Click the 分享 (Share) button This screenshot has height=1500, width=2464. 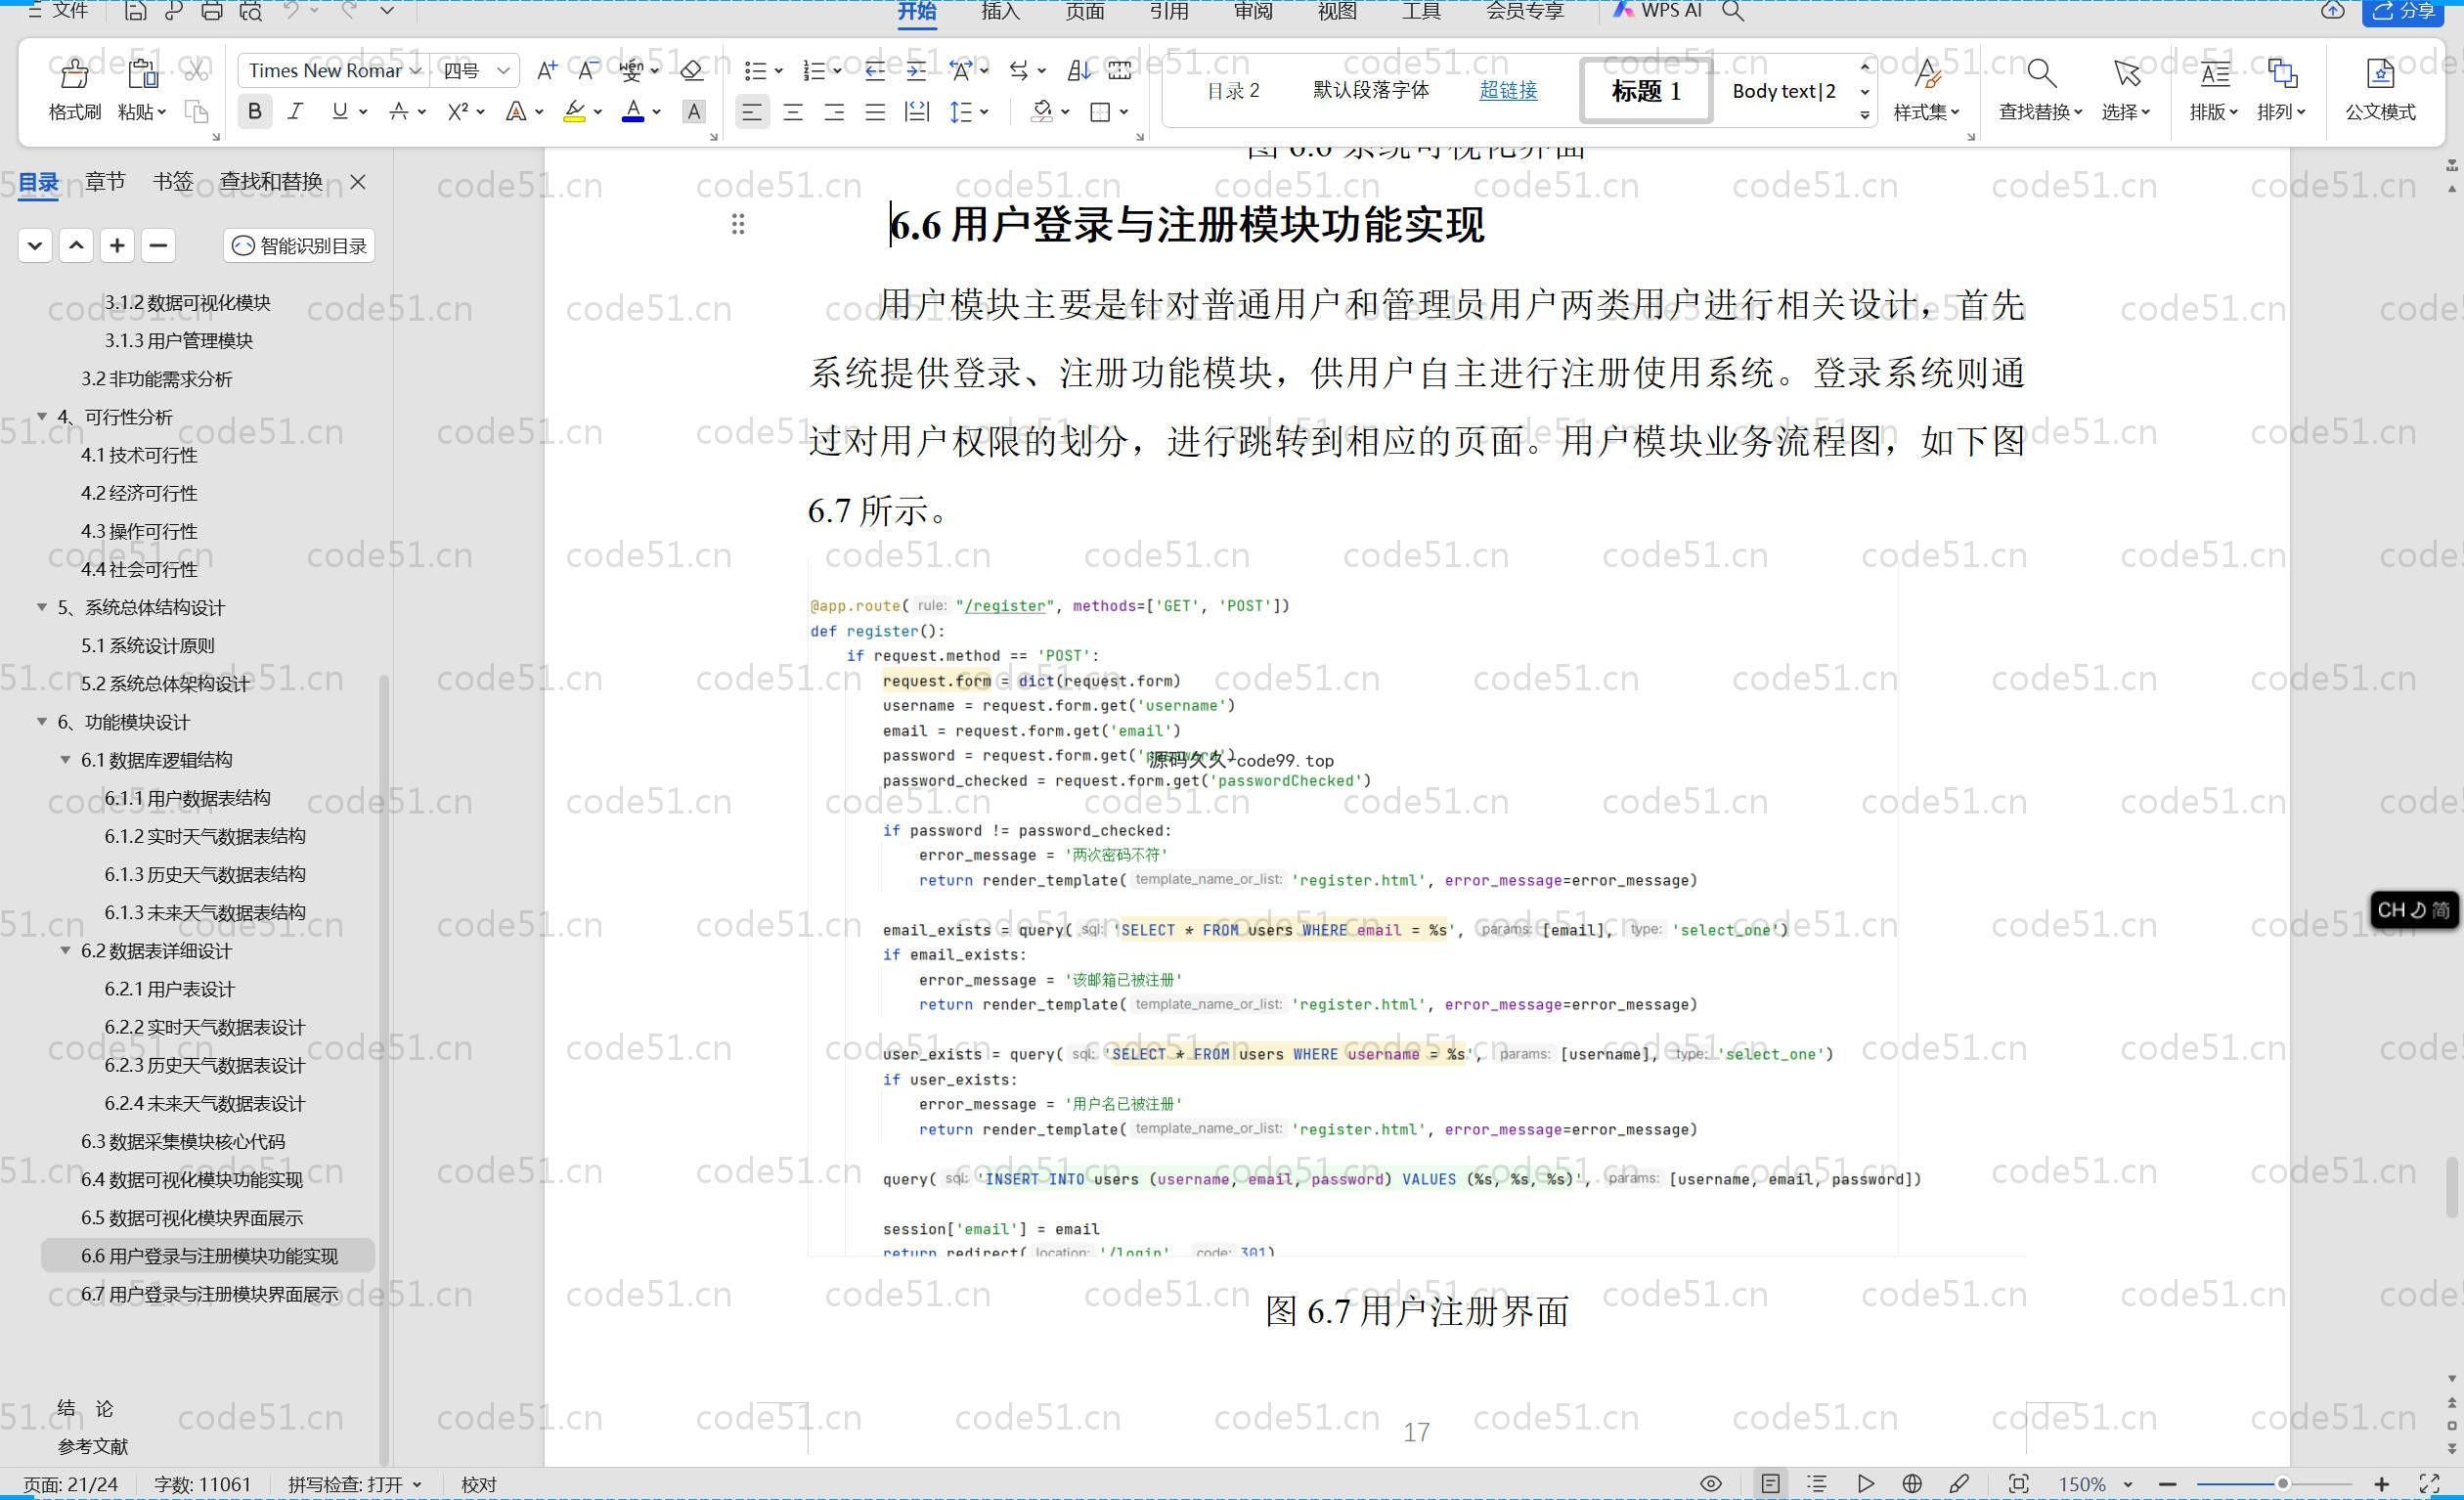point(2404,12)
